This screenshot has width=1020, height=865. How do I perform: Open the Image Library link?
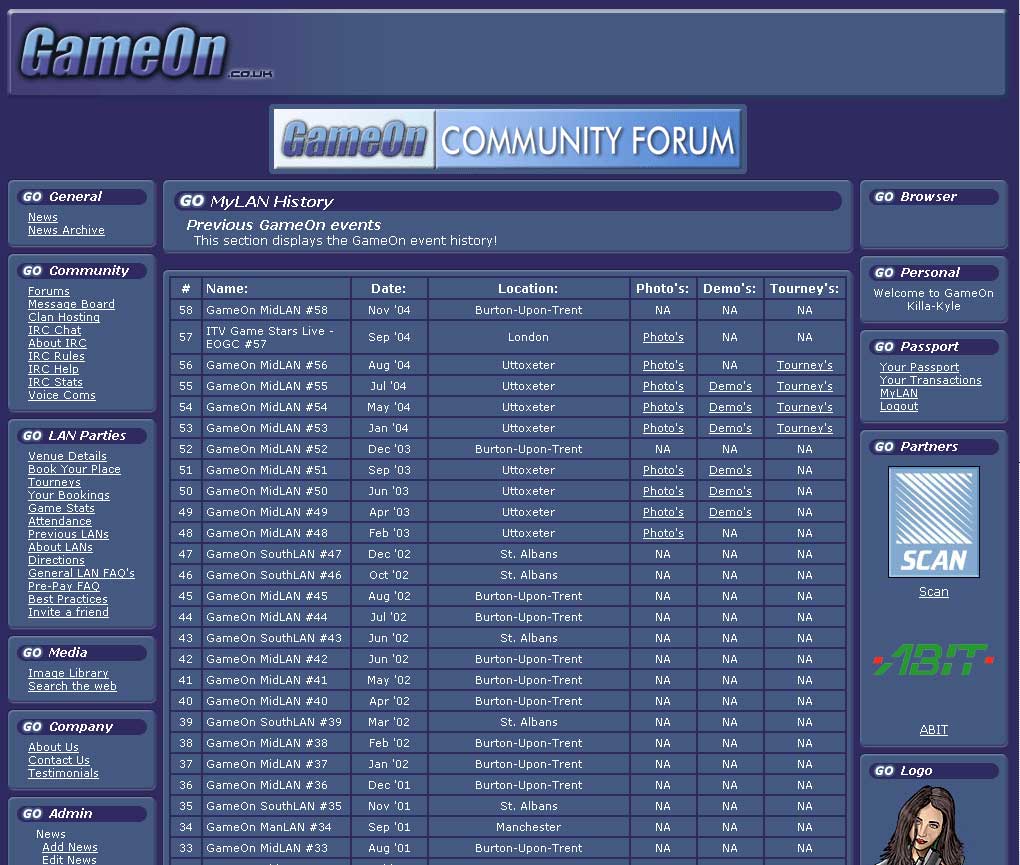(68, 674)
